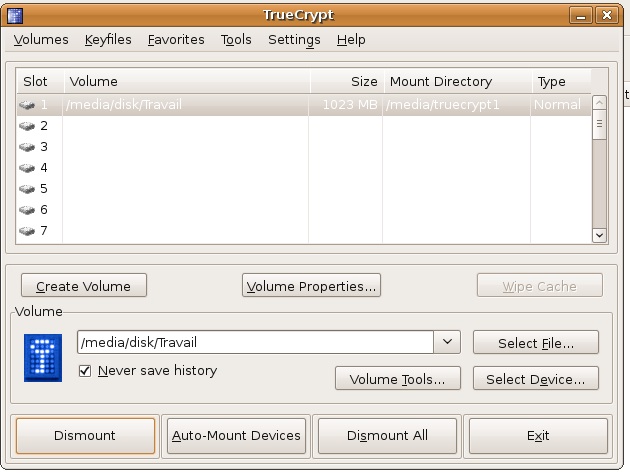Pick the slot 7 drive icon
The height and width of the screenshot is (475, 630).
coord(27,231)
